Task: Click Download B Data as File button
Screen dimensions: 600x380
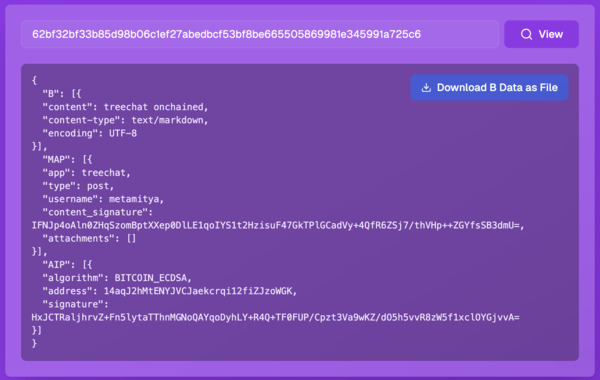Action: (489, 88)
